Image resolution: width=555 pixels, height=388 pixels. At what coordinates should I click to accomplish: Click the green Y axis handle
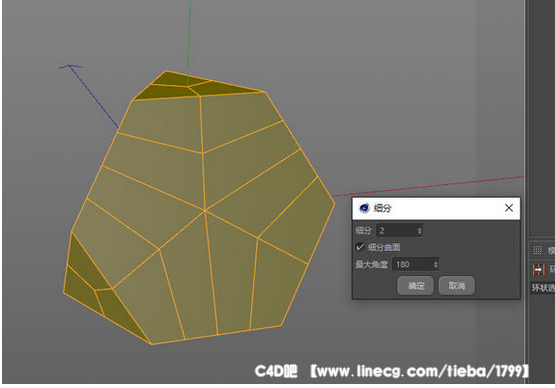click(189, 39)
